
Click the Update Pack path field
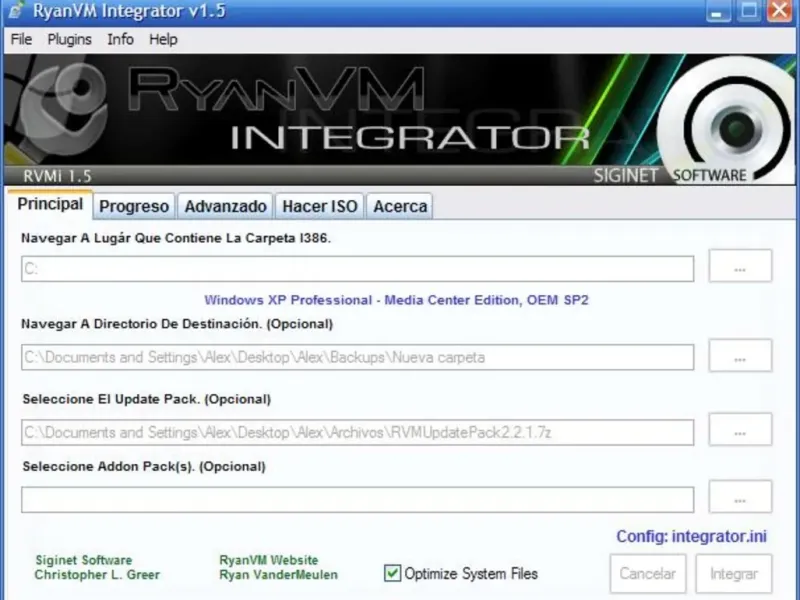358,433
